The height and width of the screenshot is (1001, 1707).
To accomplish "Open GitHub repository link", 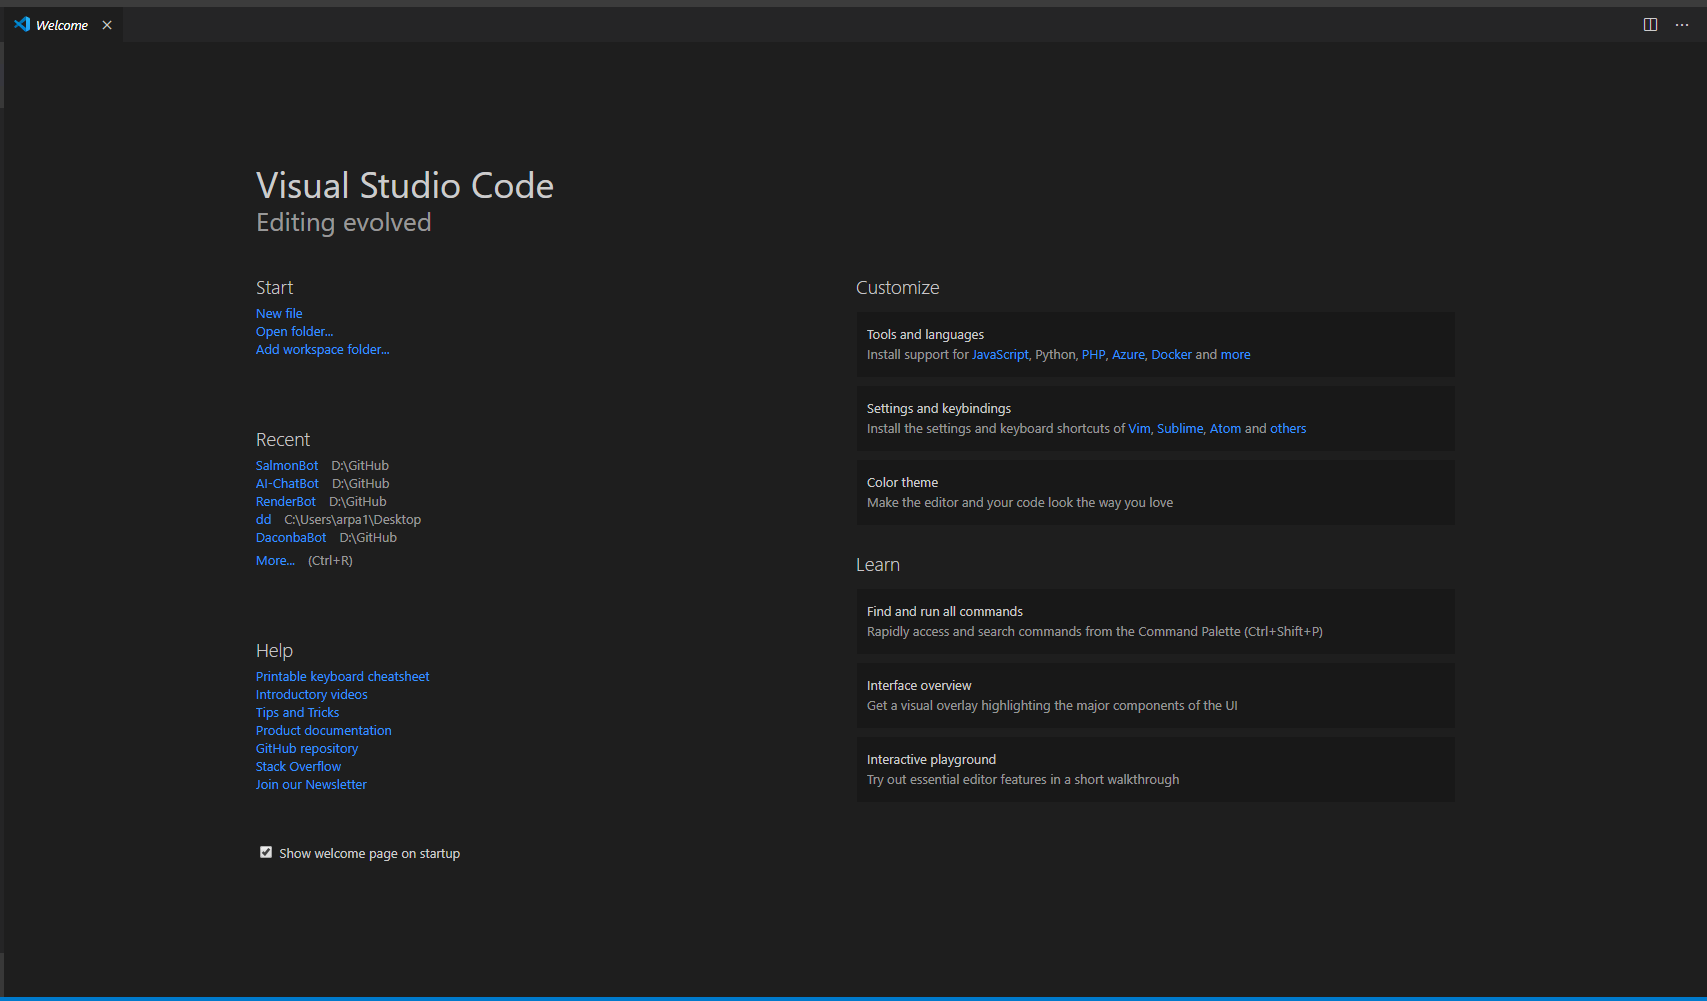I will (x=306, y=748).
